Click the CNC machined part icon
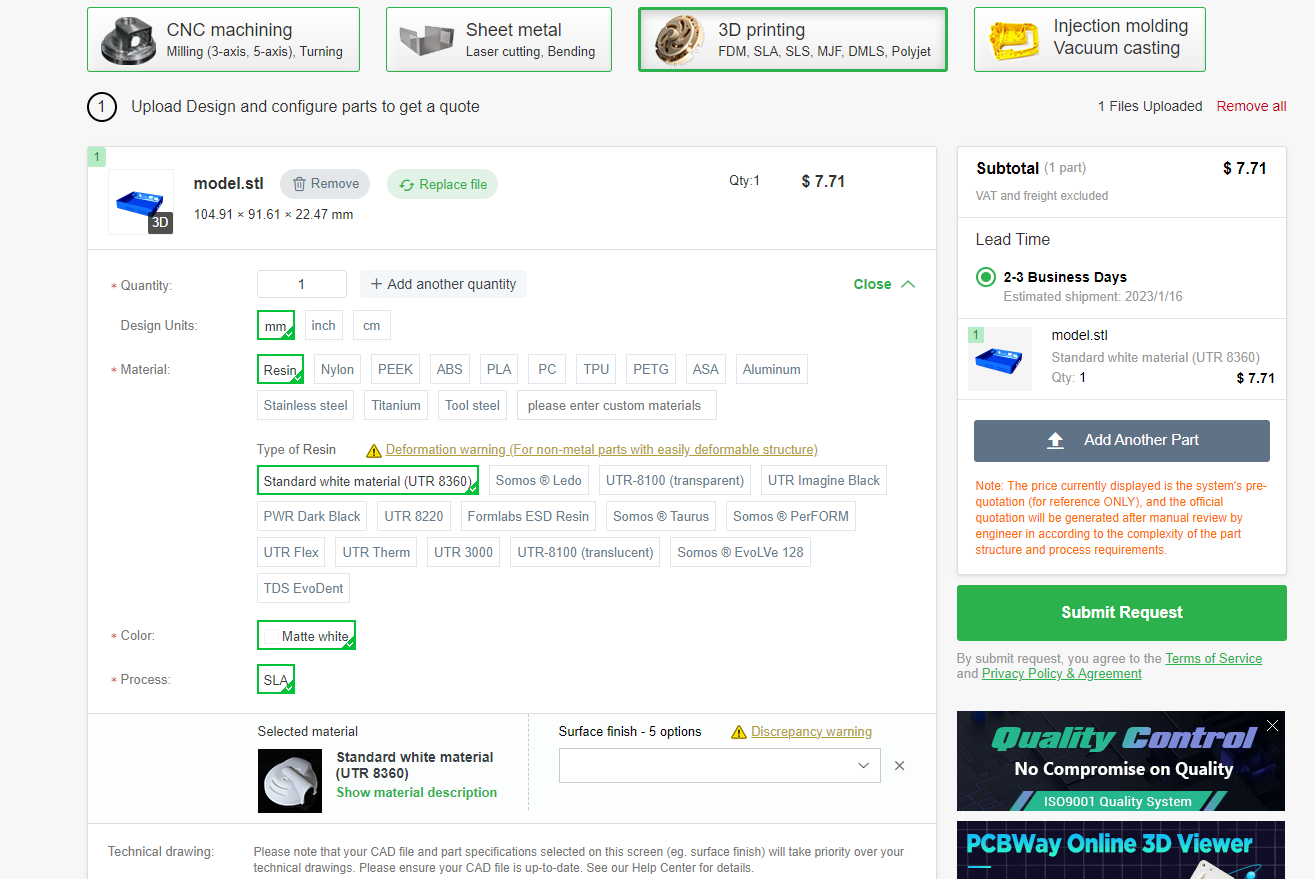 coord(128,41)
